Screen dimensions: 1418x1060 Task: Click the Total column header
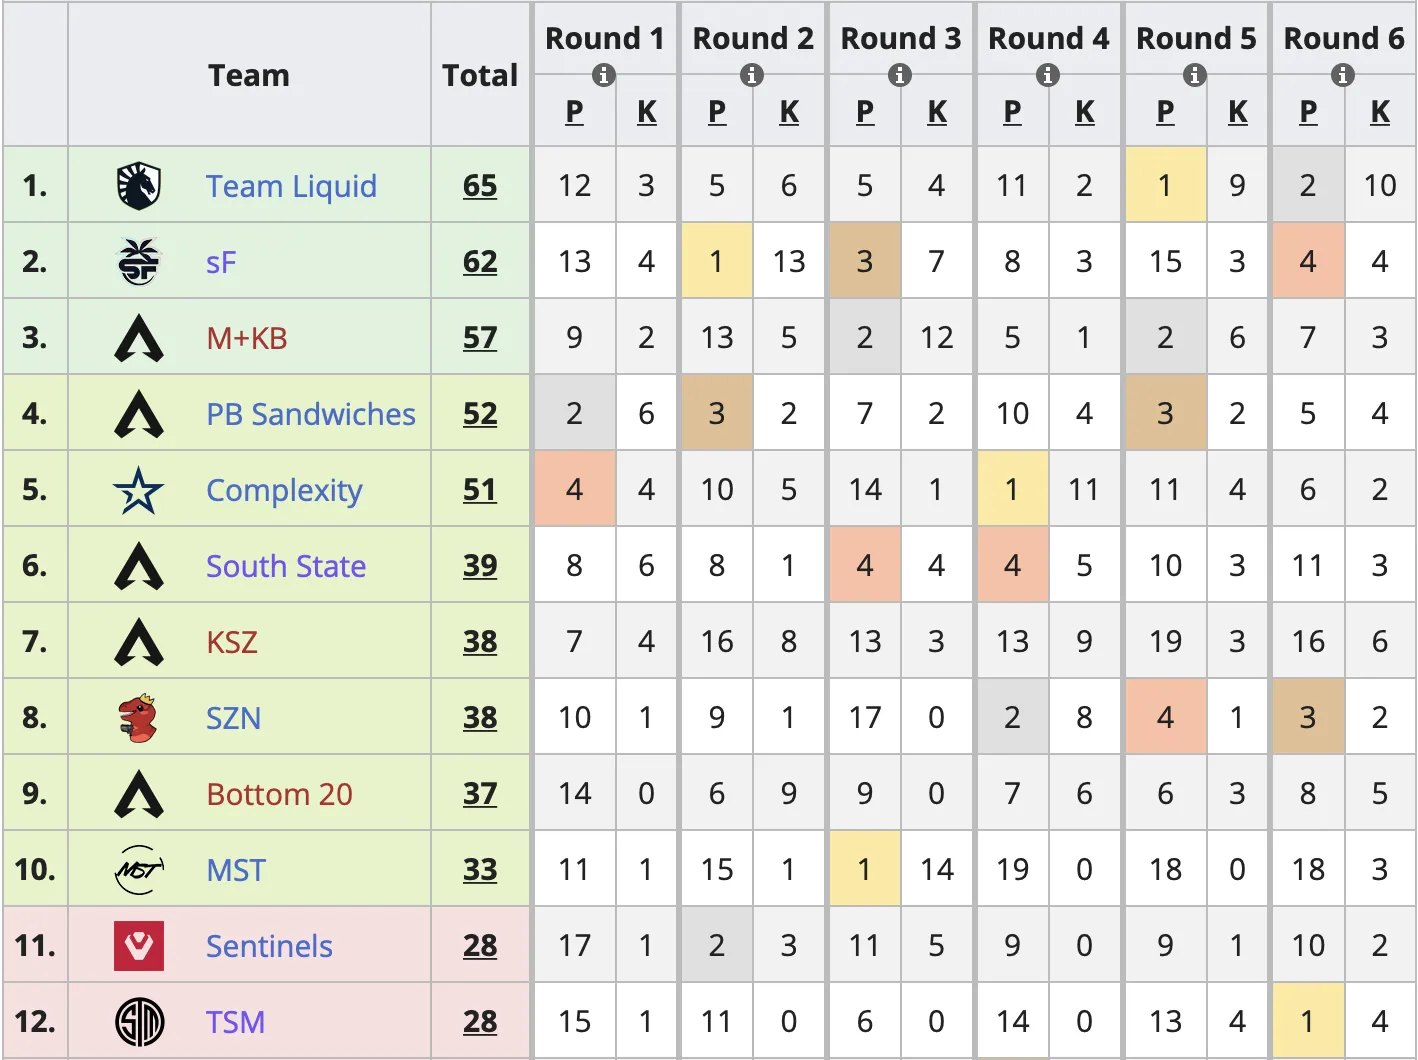click(x=480, y=75)
